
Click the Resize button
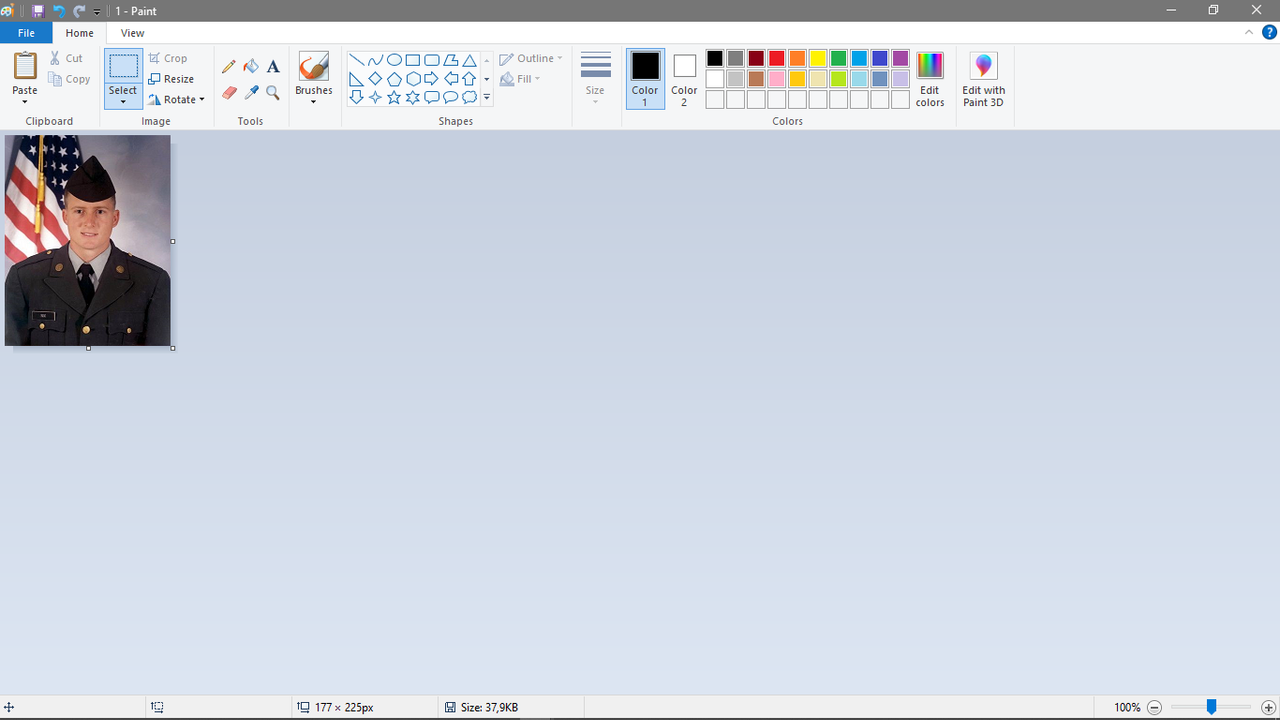coord(171,79)
